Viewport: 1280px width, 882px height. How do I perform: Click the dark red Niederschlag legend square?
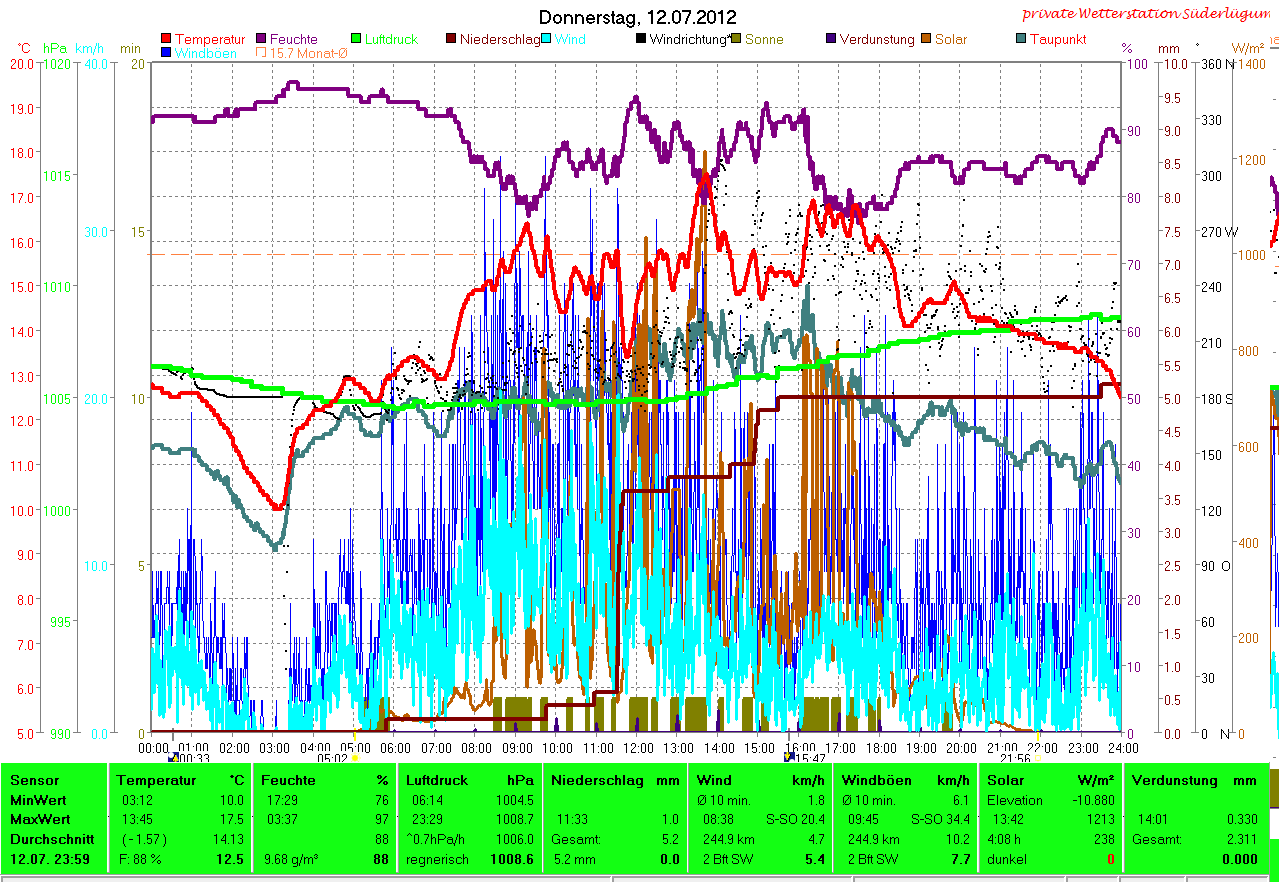point(452,40)
